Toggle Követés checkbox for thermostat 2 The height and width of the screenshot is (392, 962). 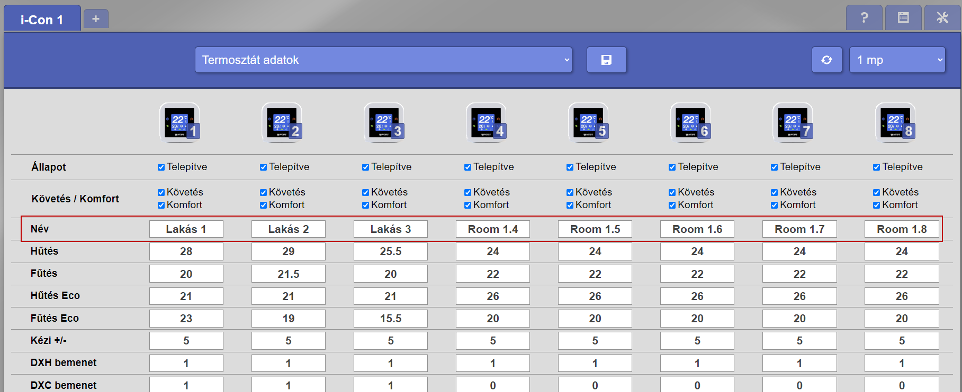tap(264, 192)
